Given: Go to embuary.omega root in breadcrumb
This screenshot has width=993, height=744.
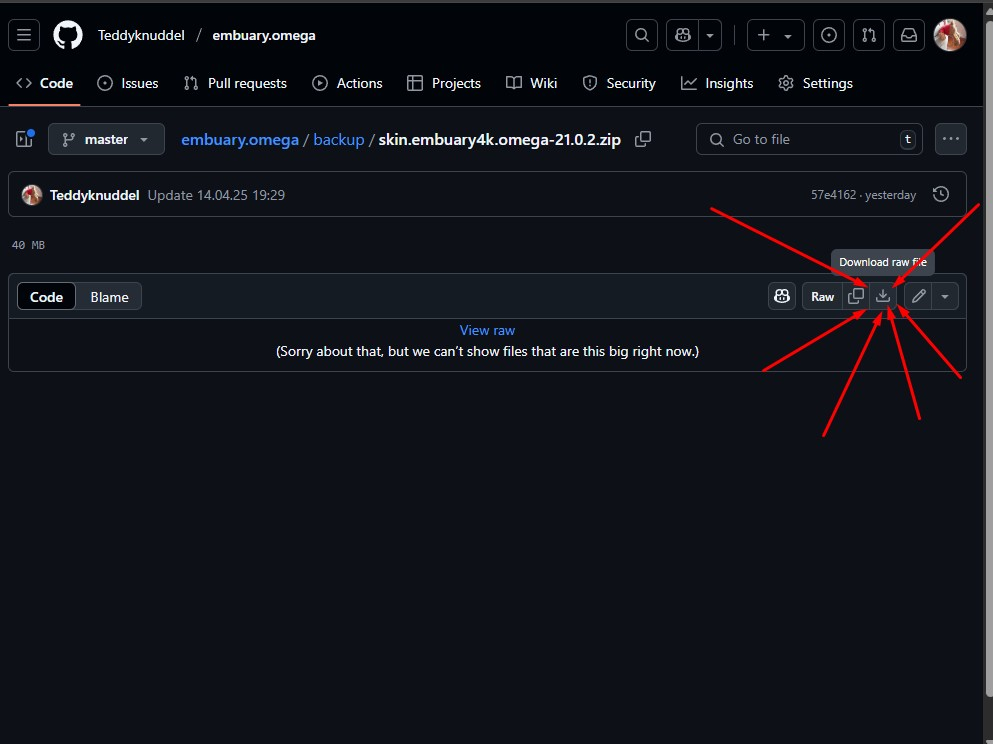Looking at the screenshot, I should 239,140.
